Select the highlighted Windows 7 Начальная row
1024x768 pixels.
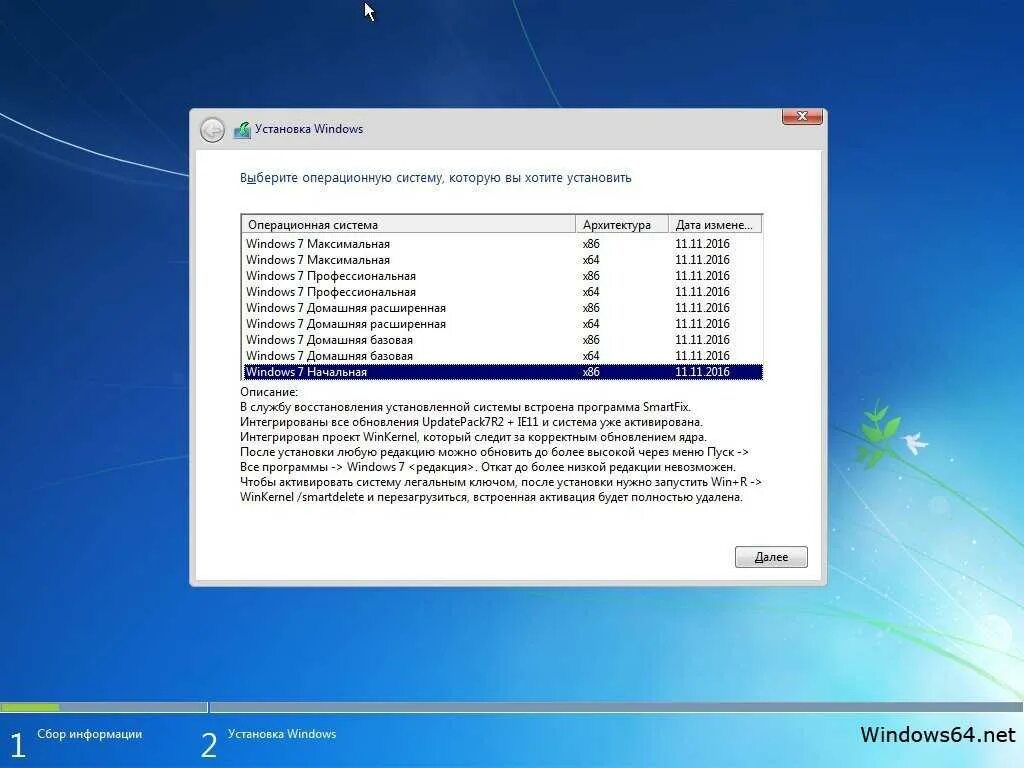pyautogui.click(x=503, y=372)
